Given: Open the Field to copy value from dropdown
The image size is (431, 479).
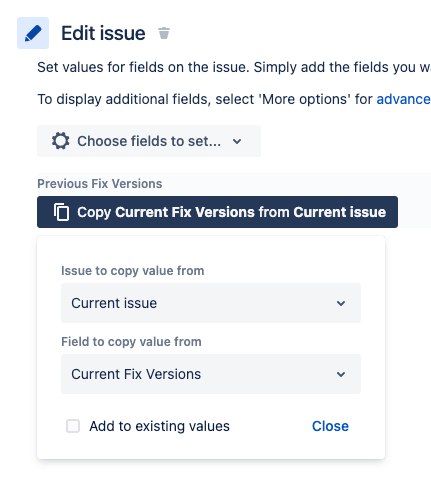Looking at the screenshot, I should [211, 374].
